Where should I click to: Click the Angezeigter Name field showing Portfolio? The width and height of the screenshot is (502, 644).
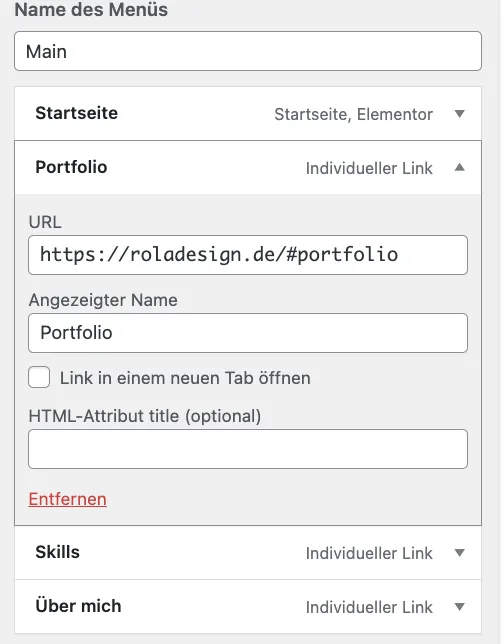(248, 333)
